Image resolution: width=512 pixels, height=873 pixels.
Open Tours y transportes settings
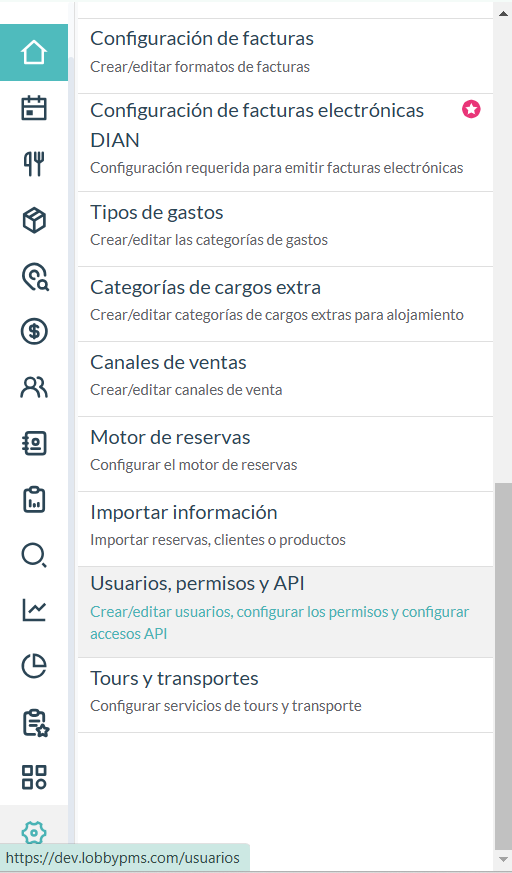point(285,695)
